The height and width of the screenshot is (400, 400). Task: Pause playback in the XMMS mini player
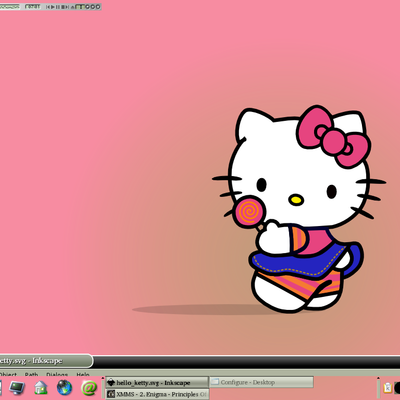click(58, 7)
